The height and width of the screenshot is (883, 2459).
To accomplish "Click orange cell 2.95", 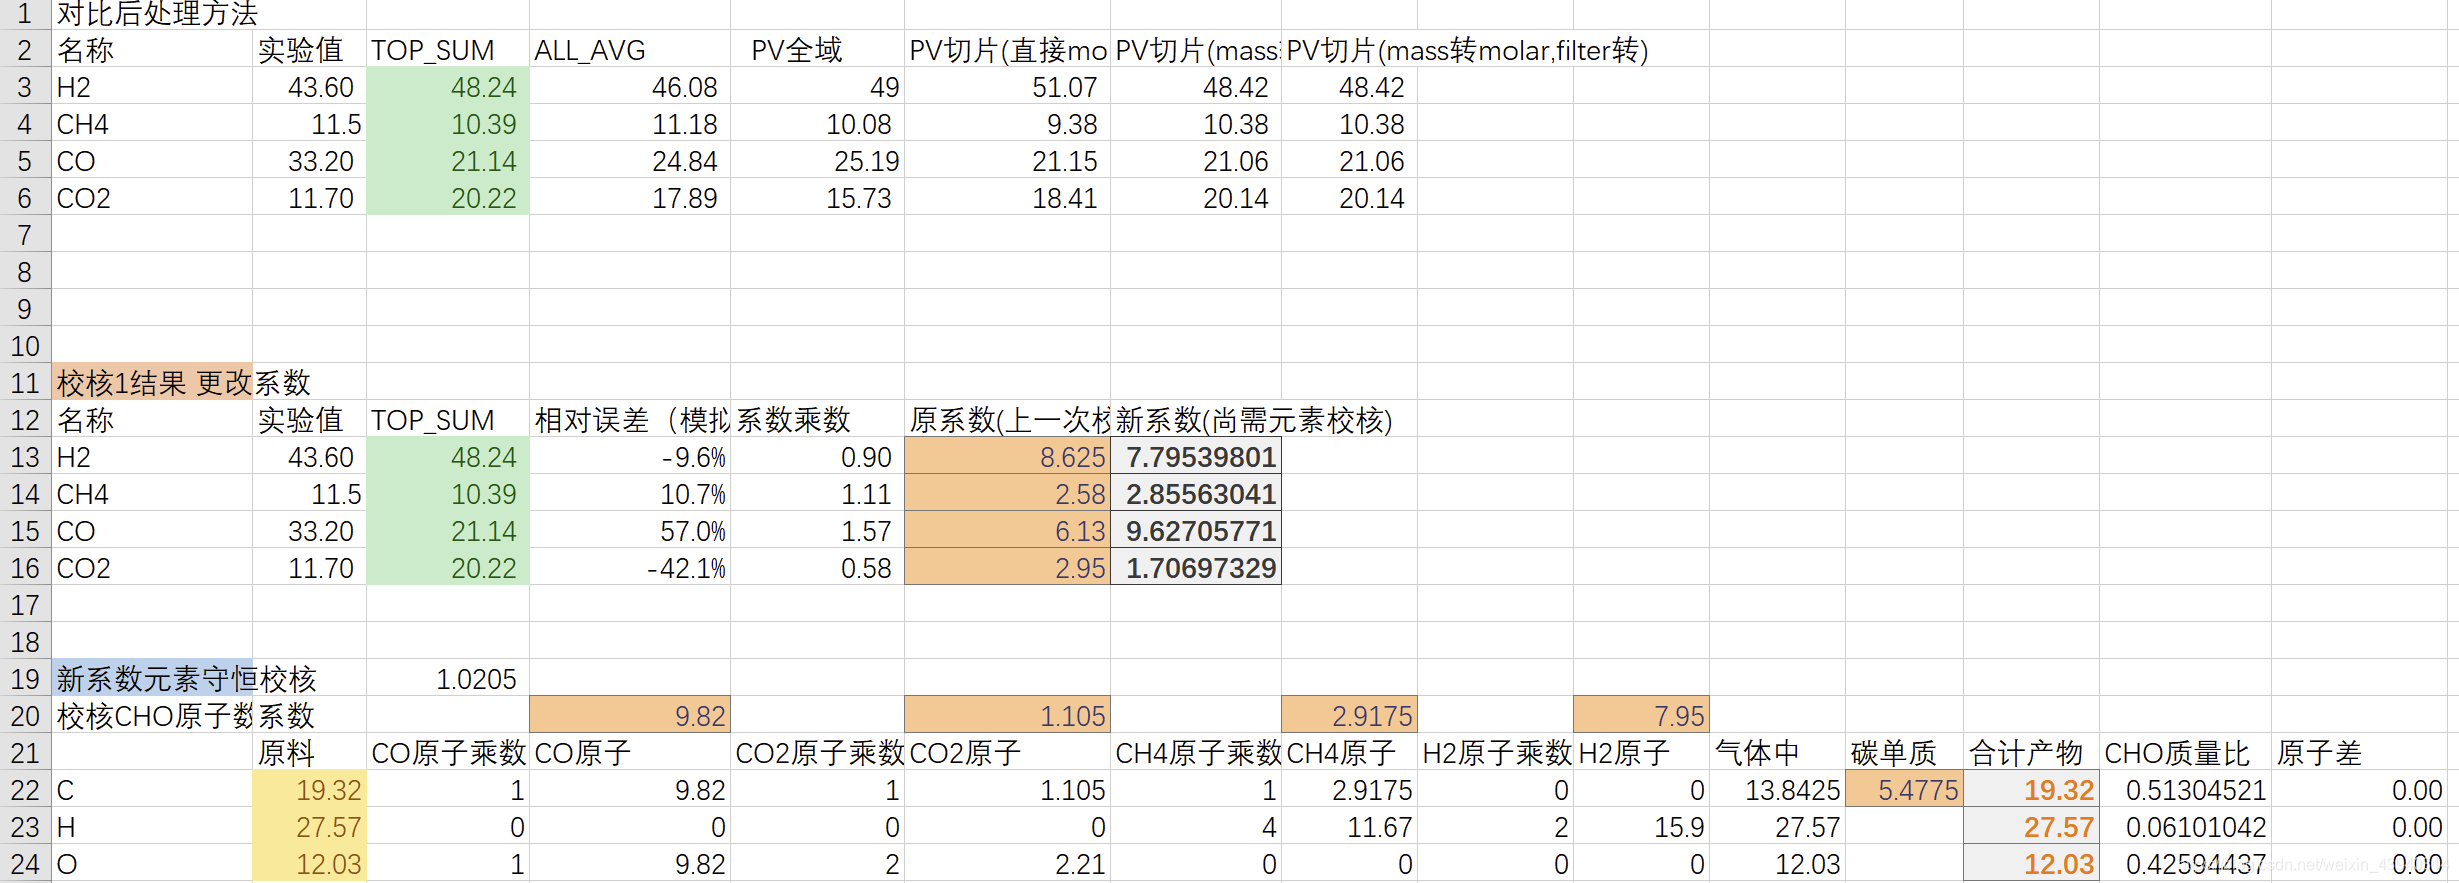I will click(1007, 567).
